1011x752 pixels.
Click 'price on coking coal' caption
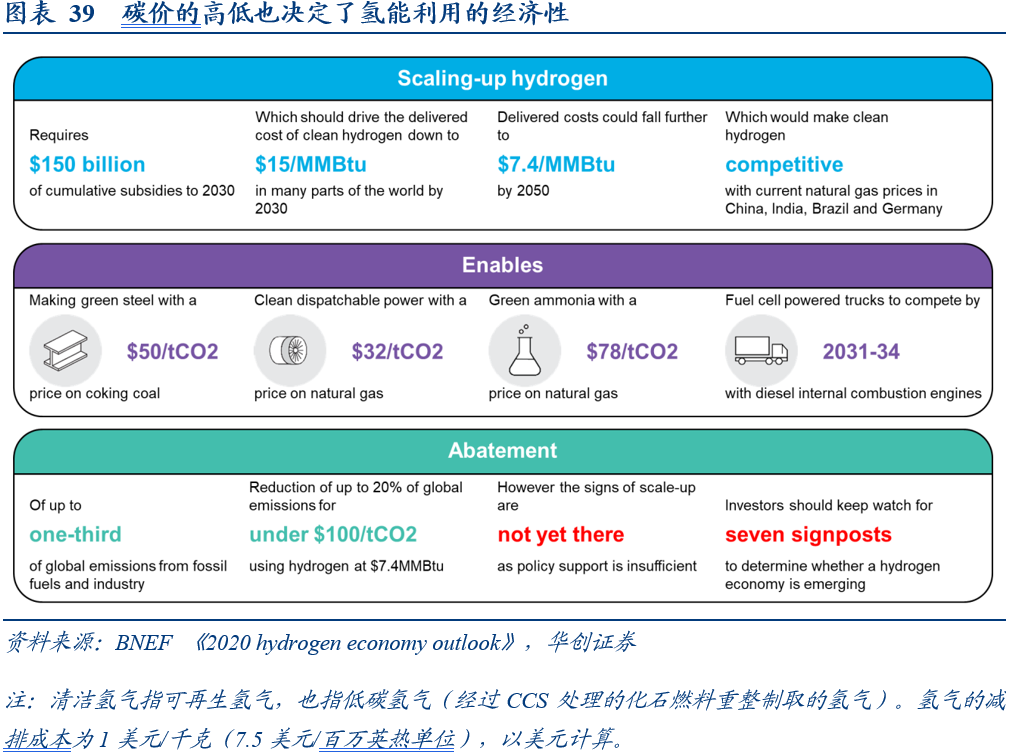(x=95, y=393)
